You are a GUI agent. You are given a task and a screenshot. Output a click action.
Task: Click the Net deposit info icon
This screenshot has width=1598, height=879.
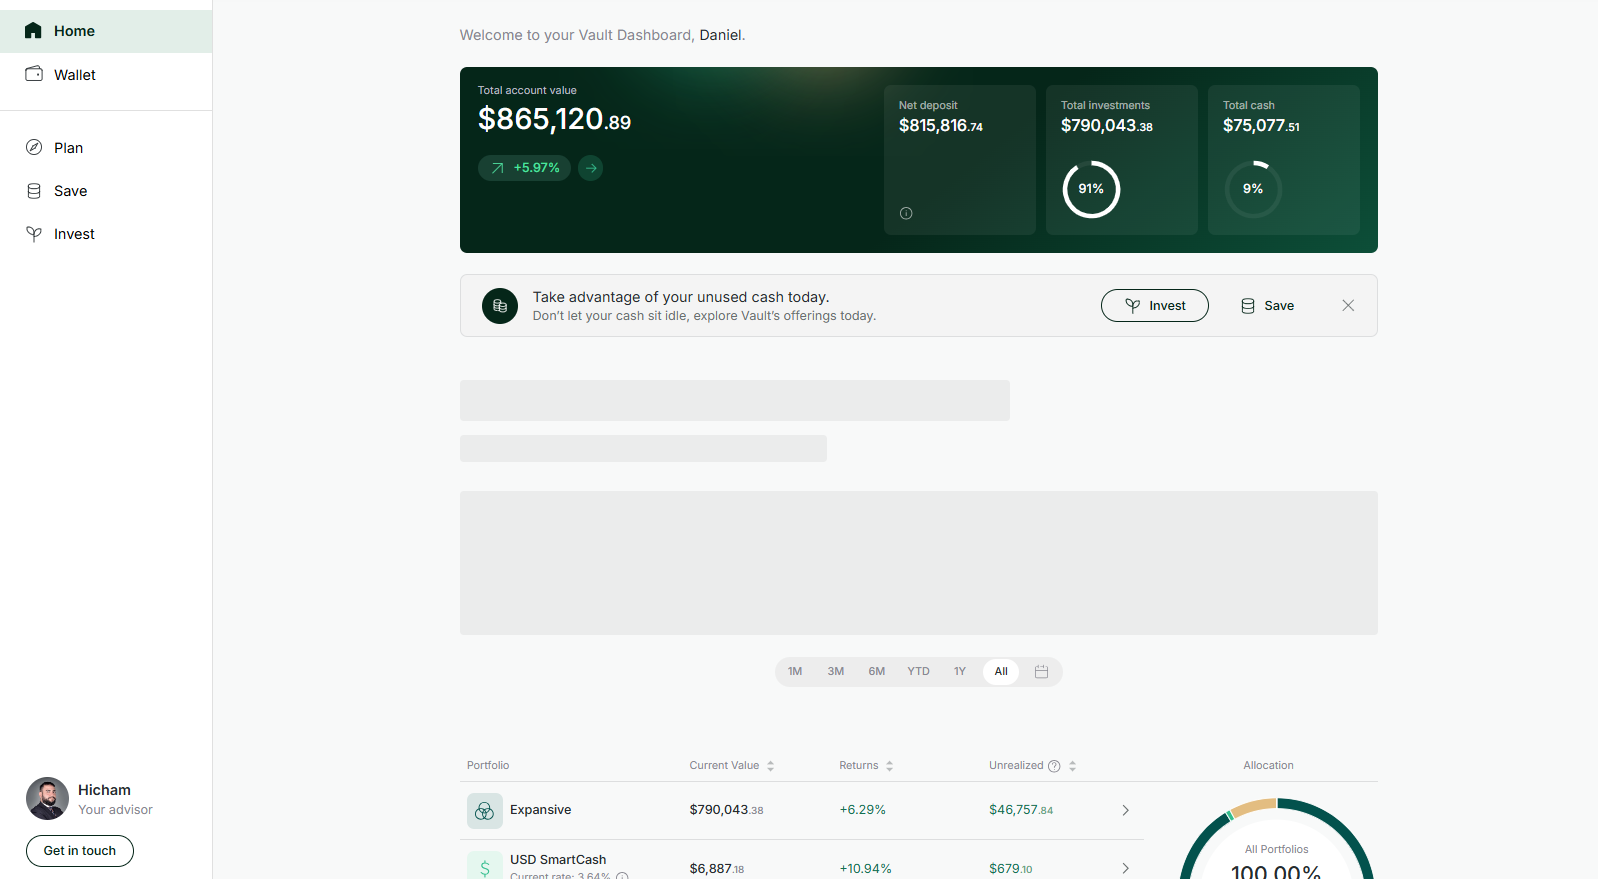[906, 213]
